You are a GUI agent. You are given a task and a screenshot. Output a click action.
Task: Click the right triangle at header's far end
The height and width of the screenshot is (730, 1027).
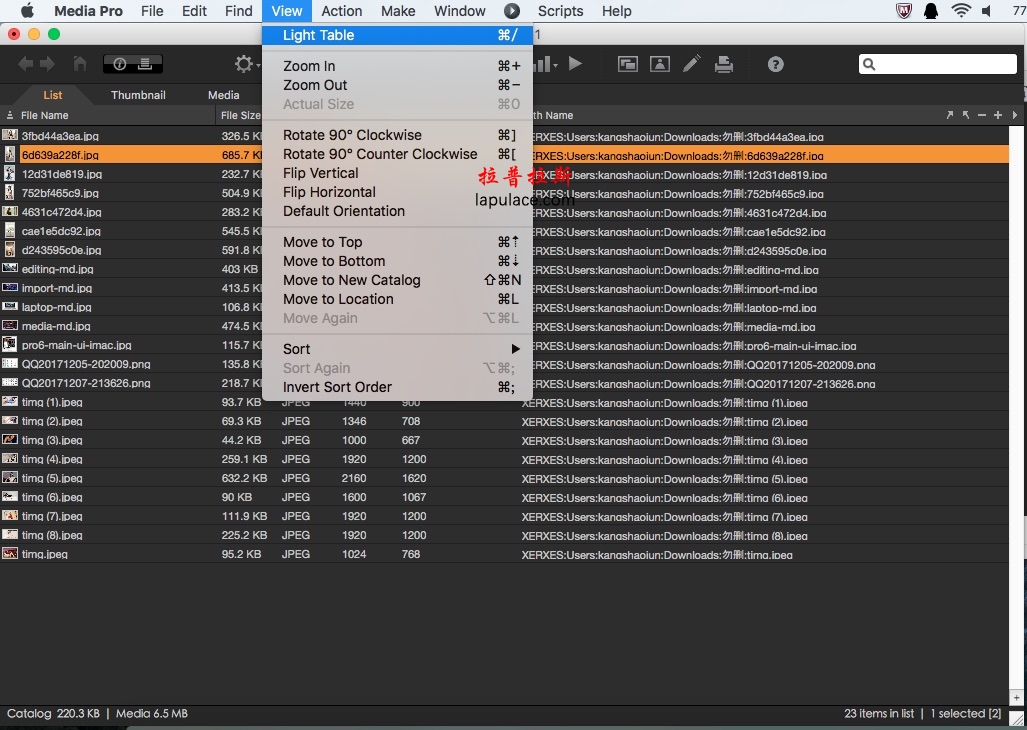[1015, 115]
